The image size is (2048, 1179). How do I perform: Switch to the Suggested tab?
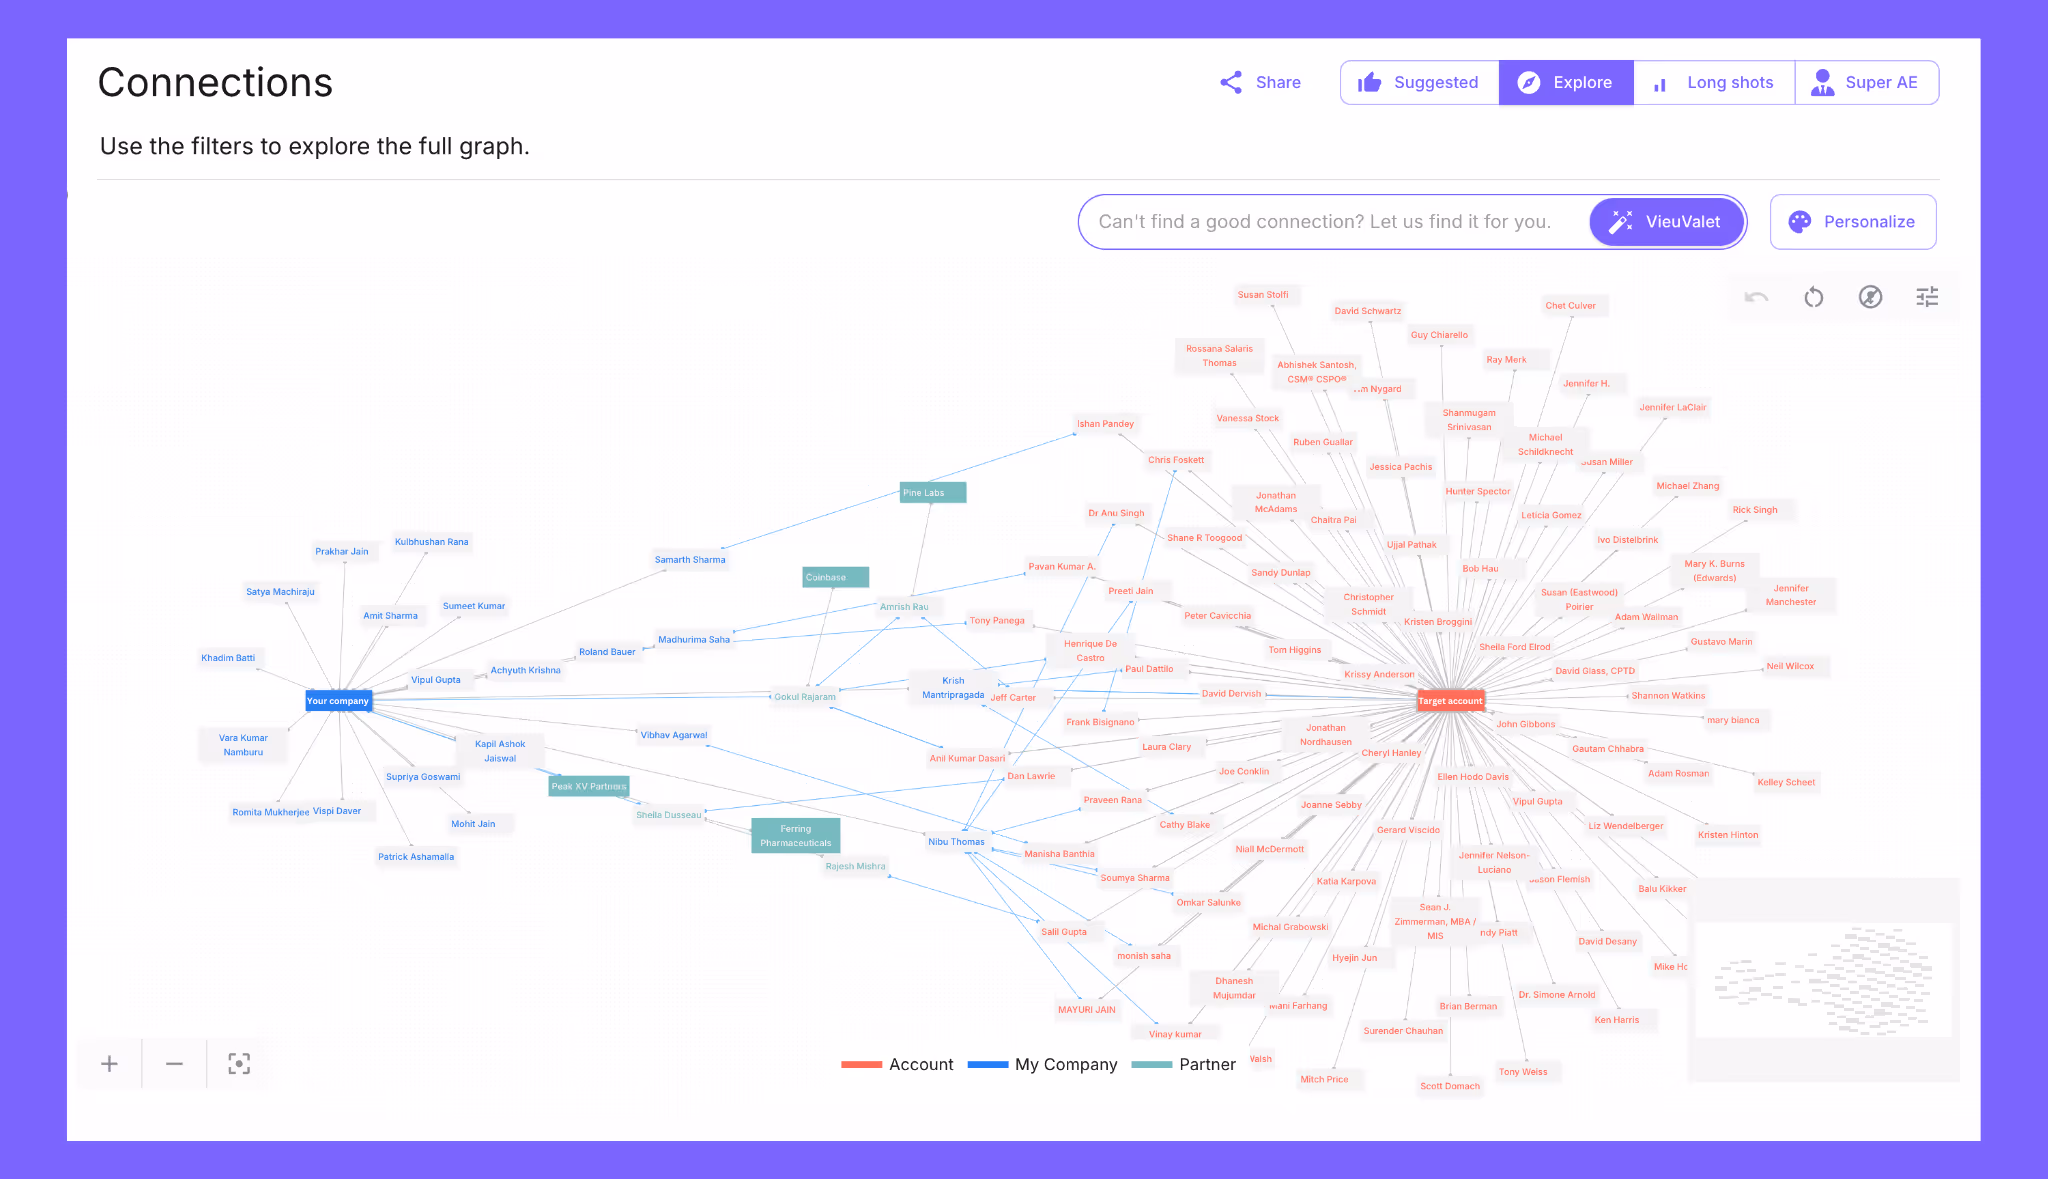pyautogui.click(x=1419, y=82)
